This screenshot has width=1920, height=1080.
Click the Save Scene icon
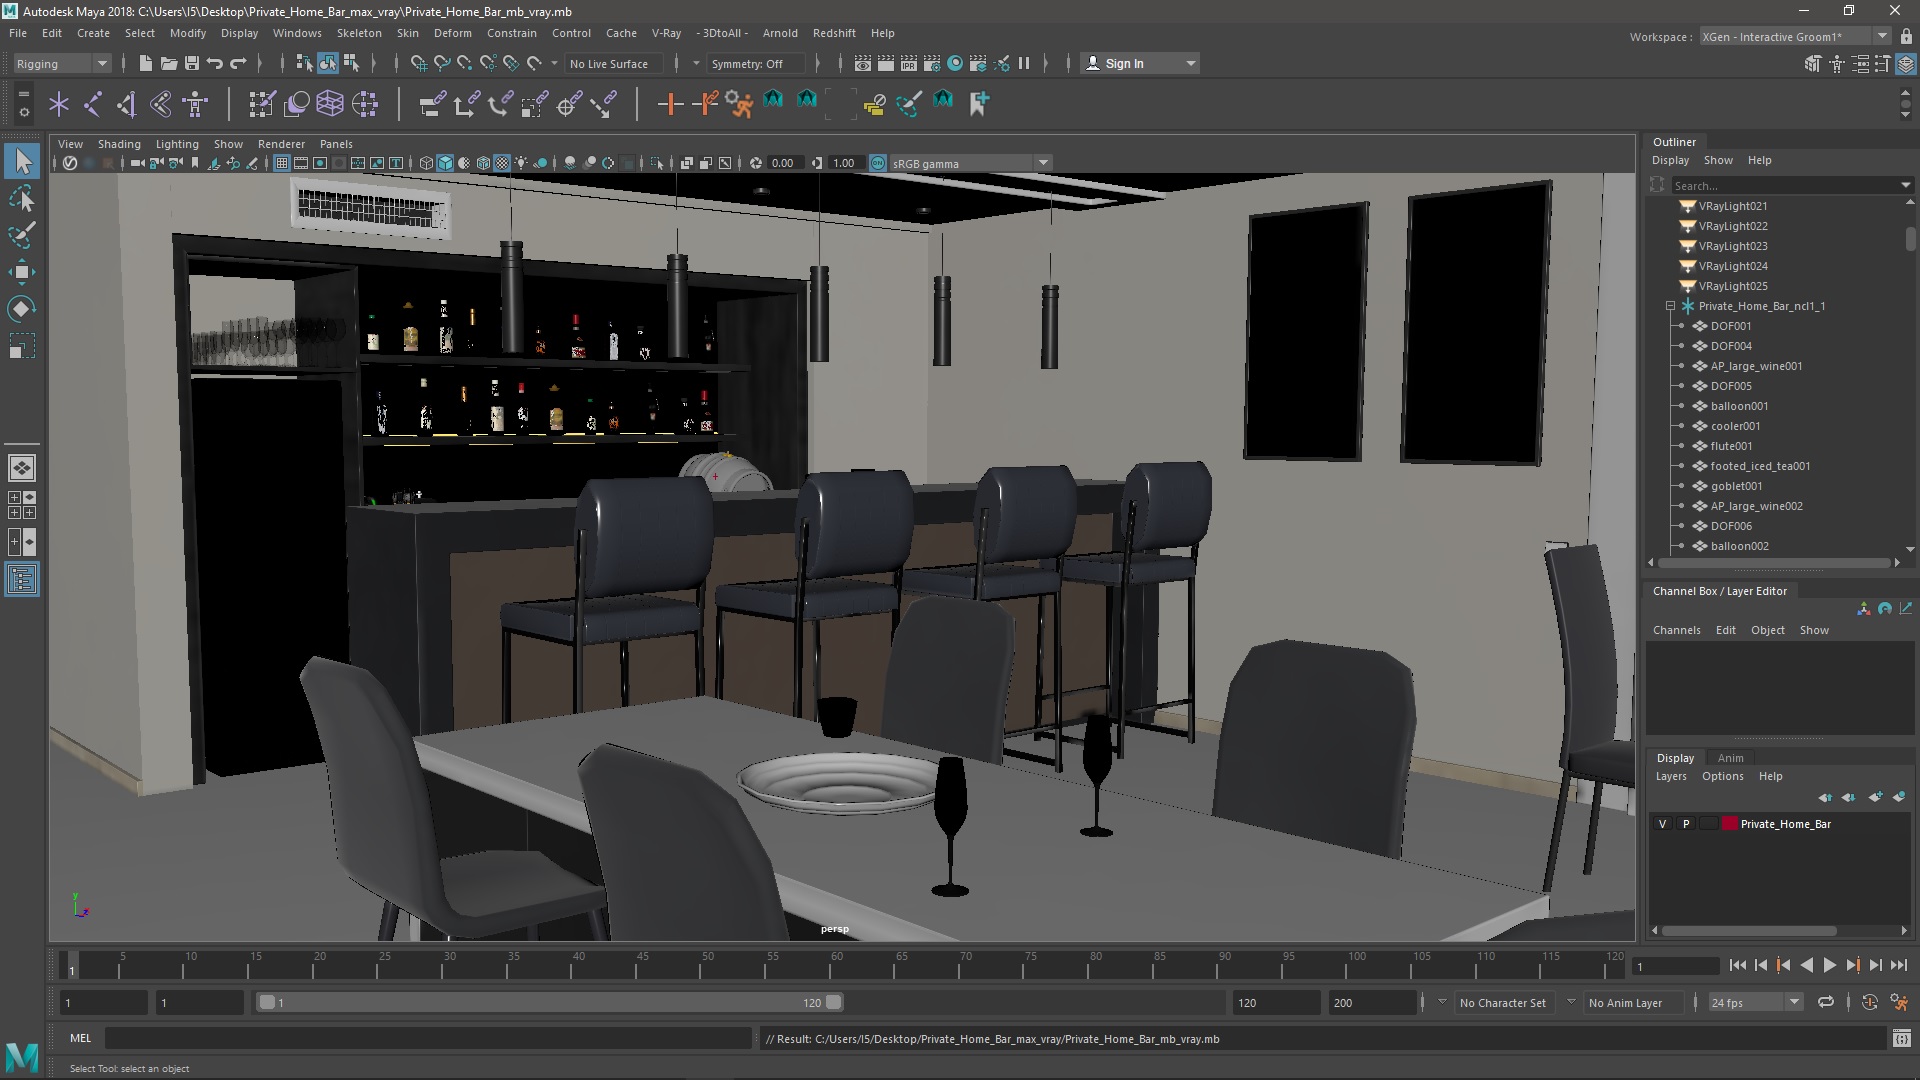coord(192,63)
